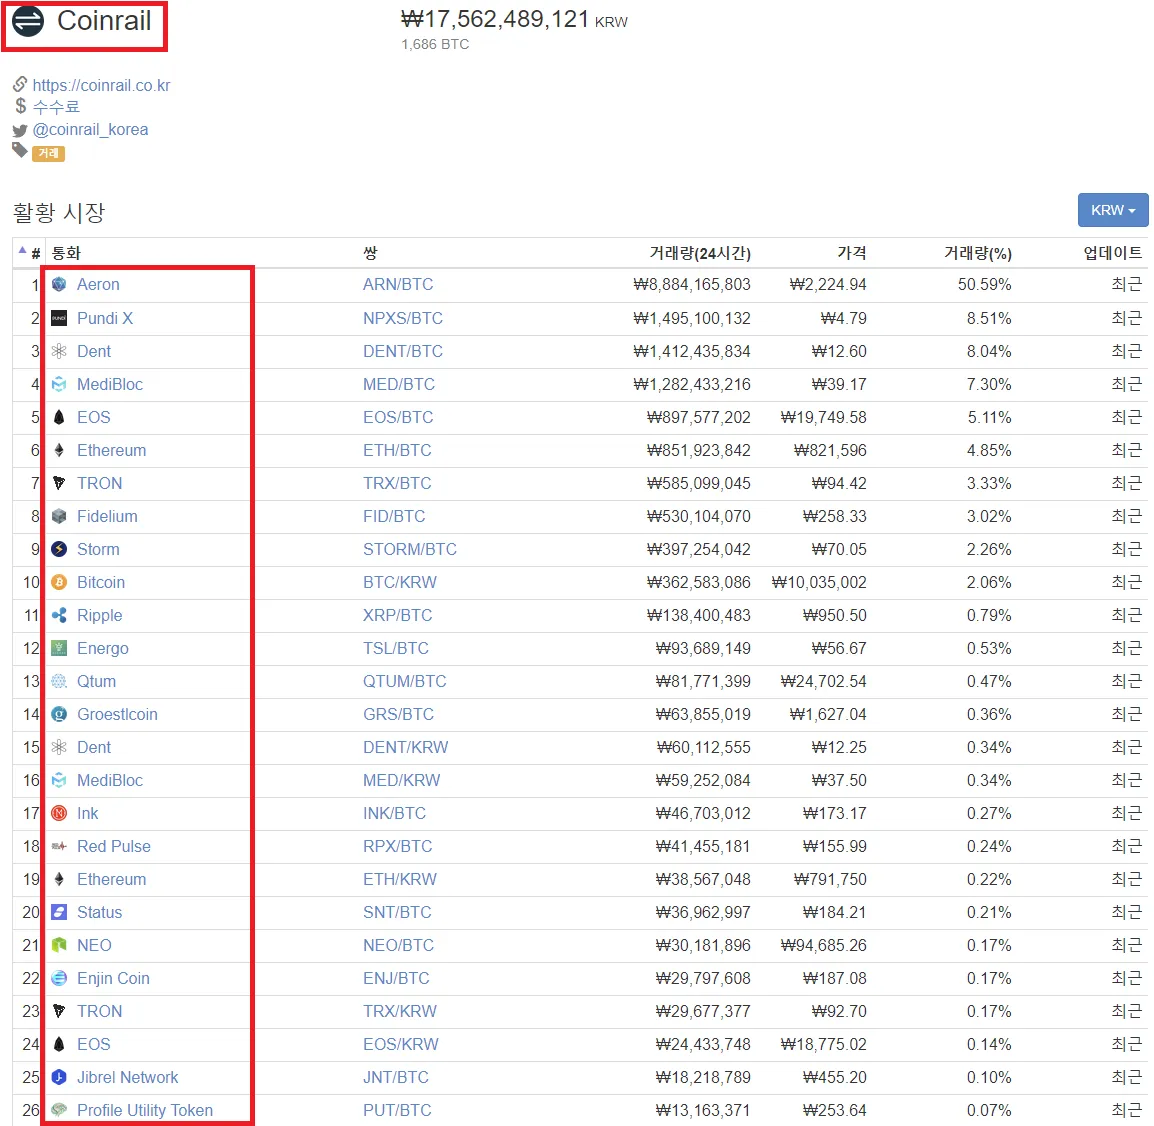Image resolution: width=1154 pixels, height=1126 pixels.
Task: Open the Profile Utility Token link
Action: click(x=145, y=1110)
